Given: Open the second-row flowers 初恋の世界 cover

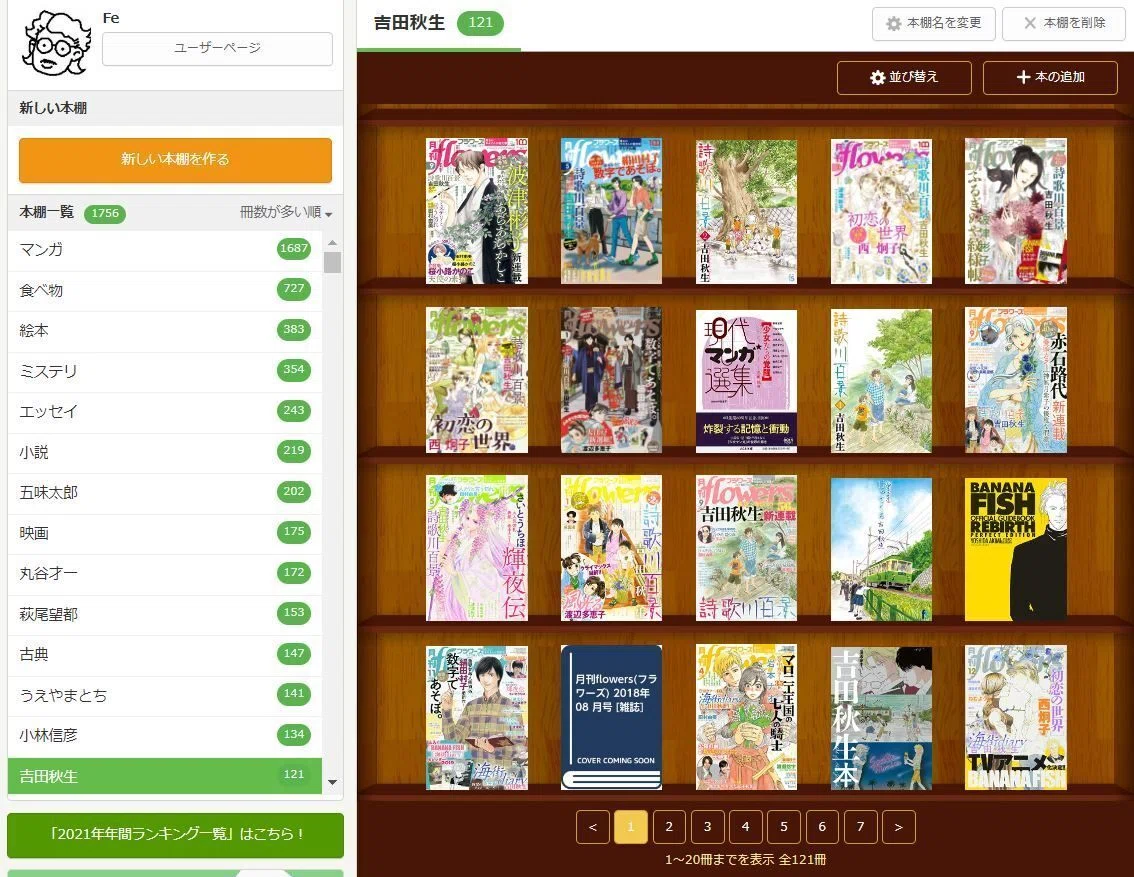Looking at the screenshot, I should 477,380.
